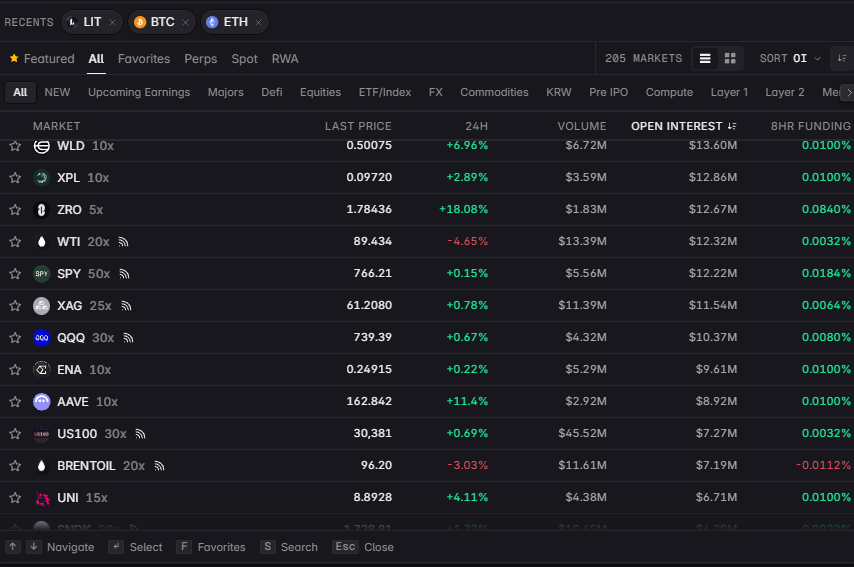This screenshot has height=567, width=854.
Task: Add AAVE to favorites via star
Action: (15, 402)
